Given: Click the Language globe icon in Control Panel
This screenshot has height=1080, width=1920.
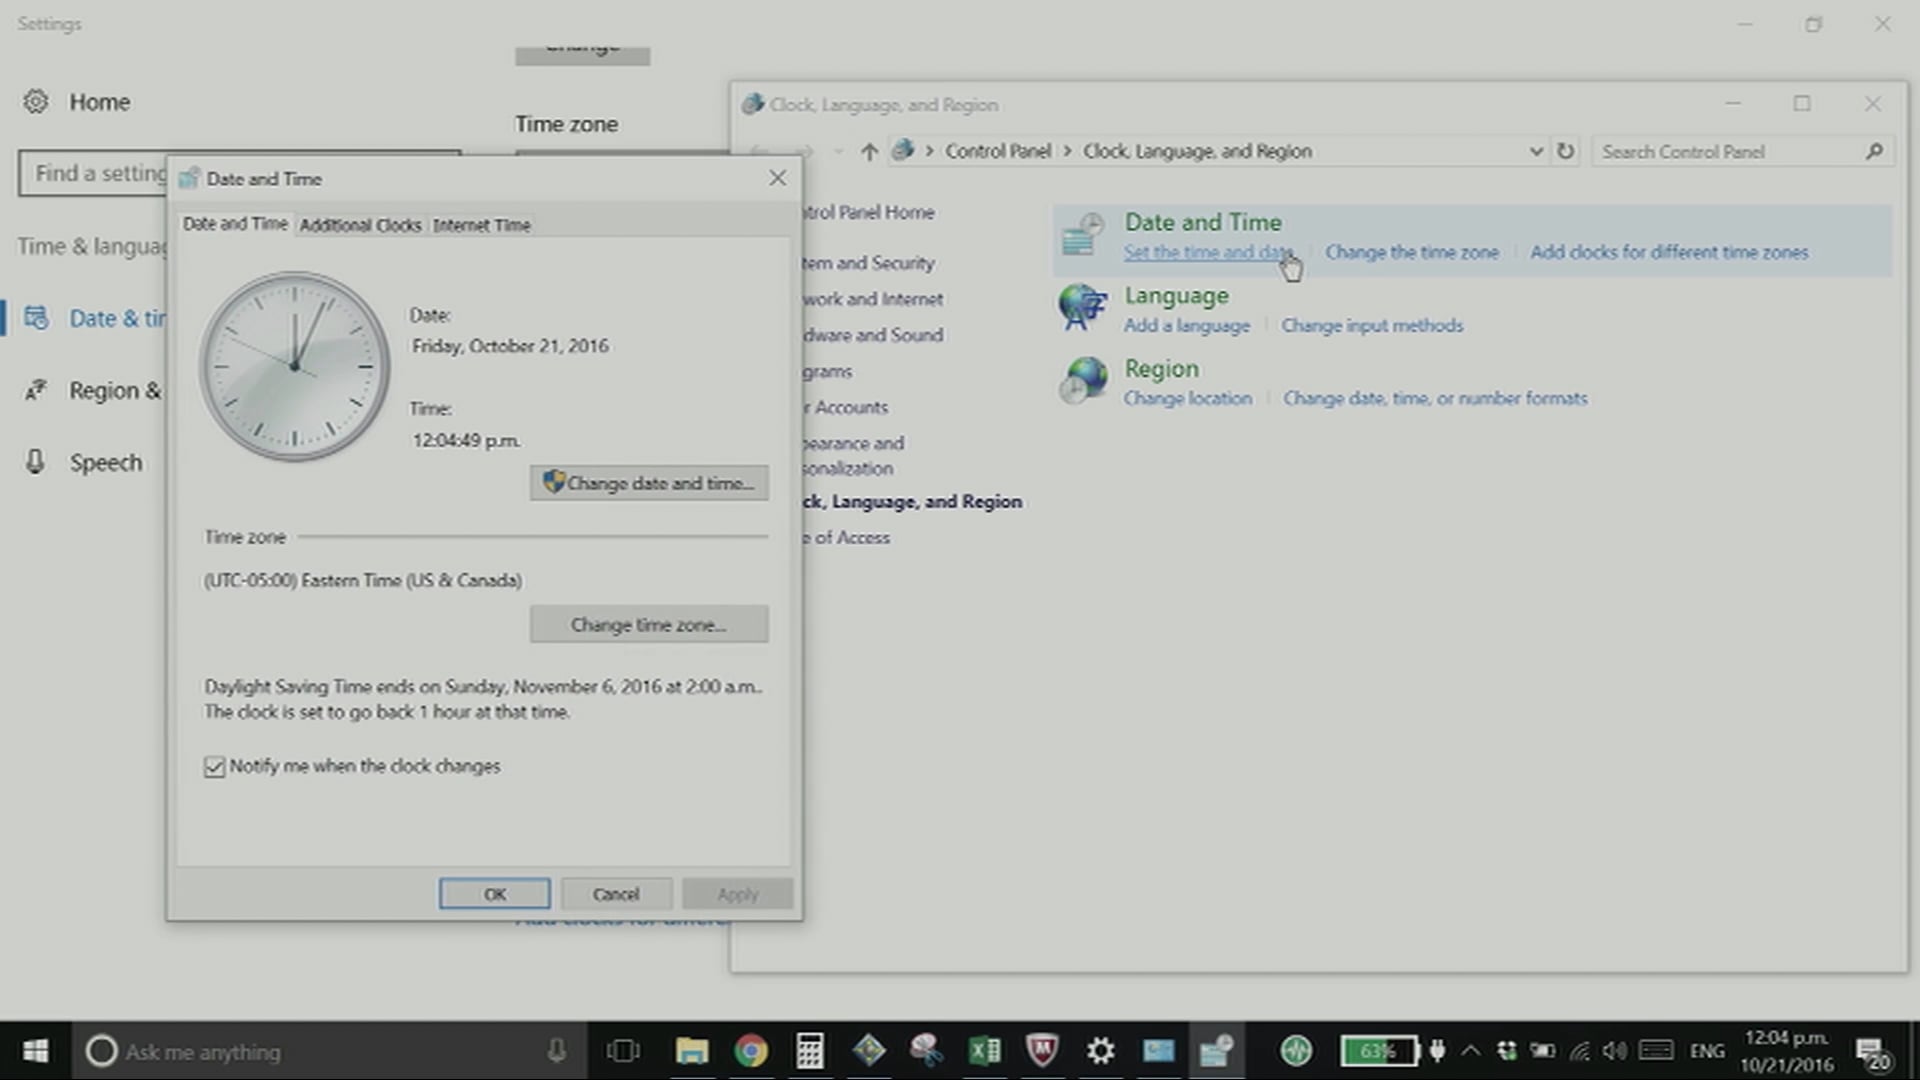Looking at the screenshot, I should click(x=1082, y=308).
